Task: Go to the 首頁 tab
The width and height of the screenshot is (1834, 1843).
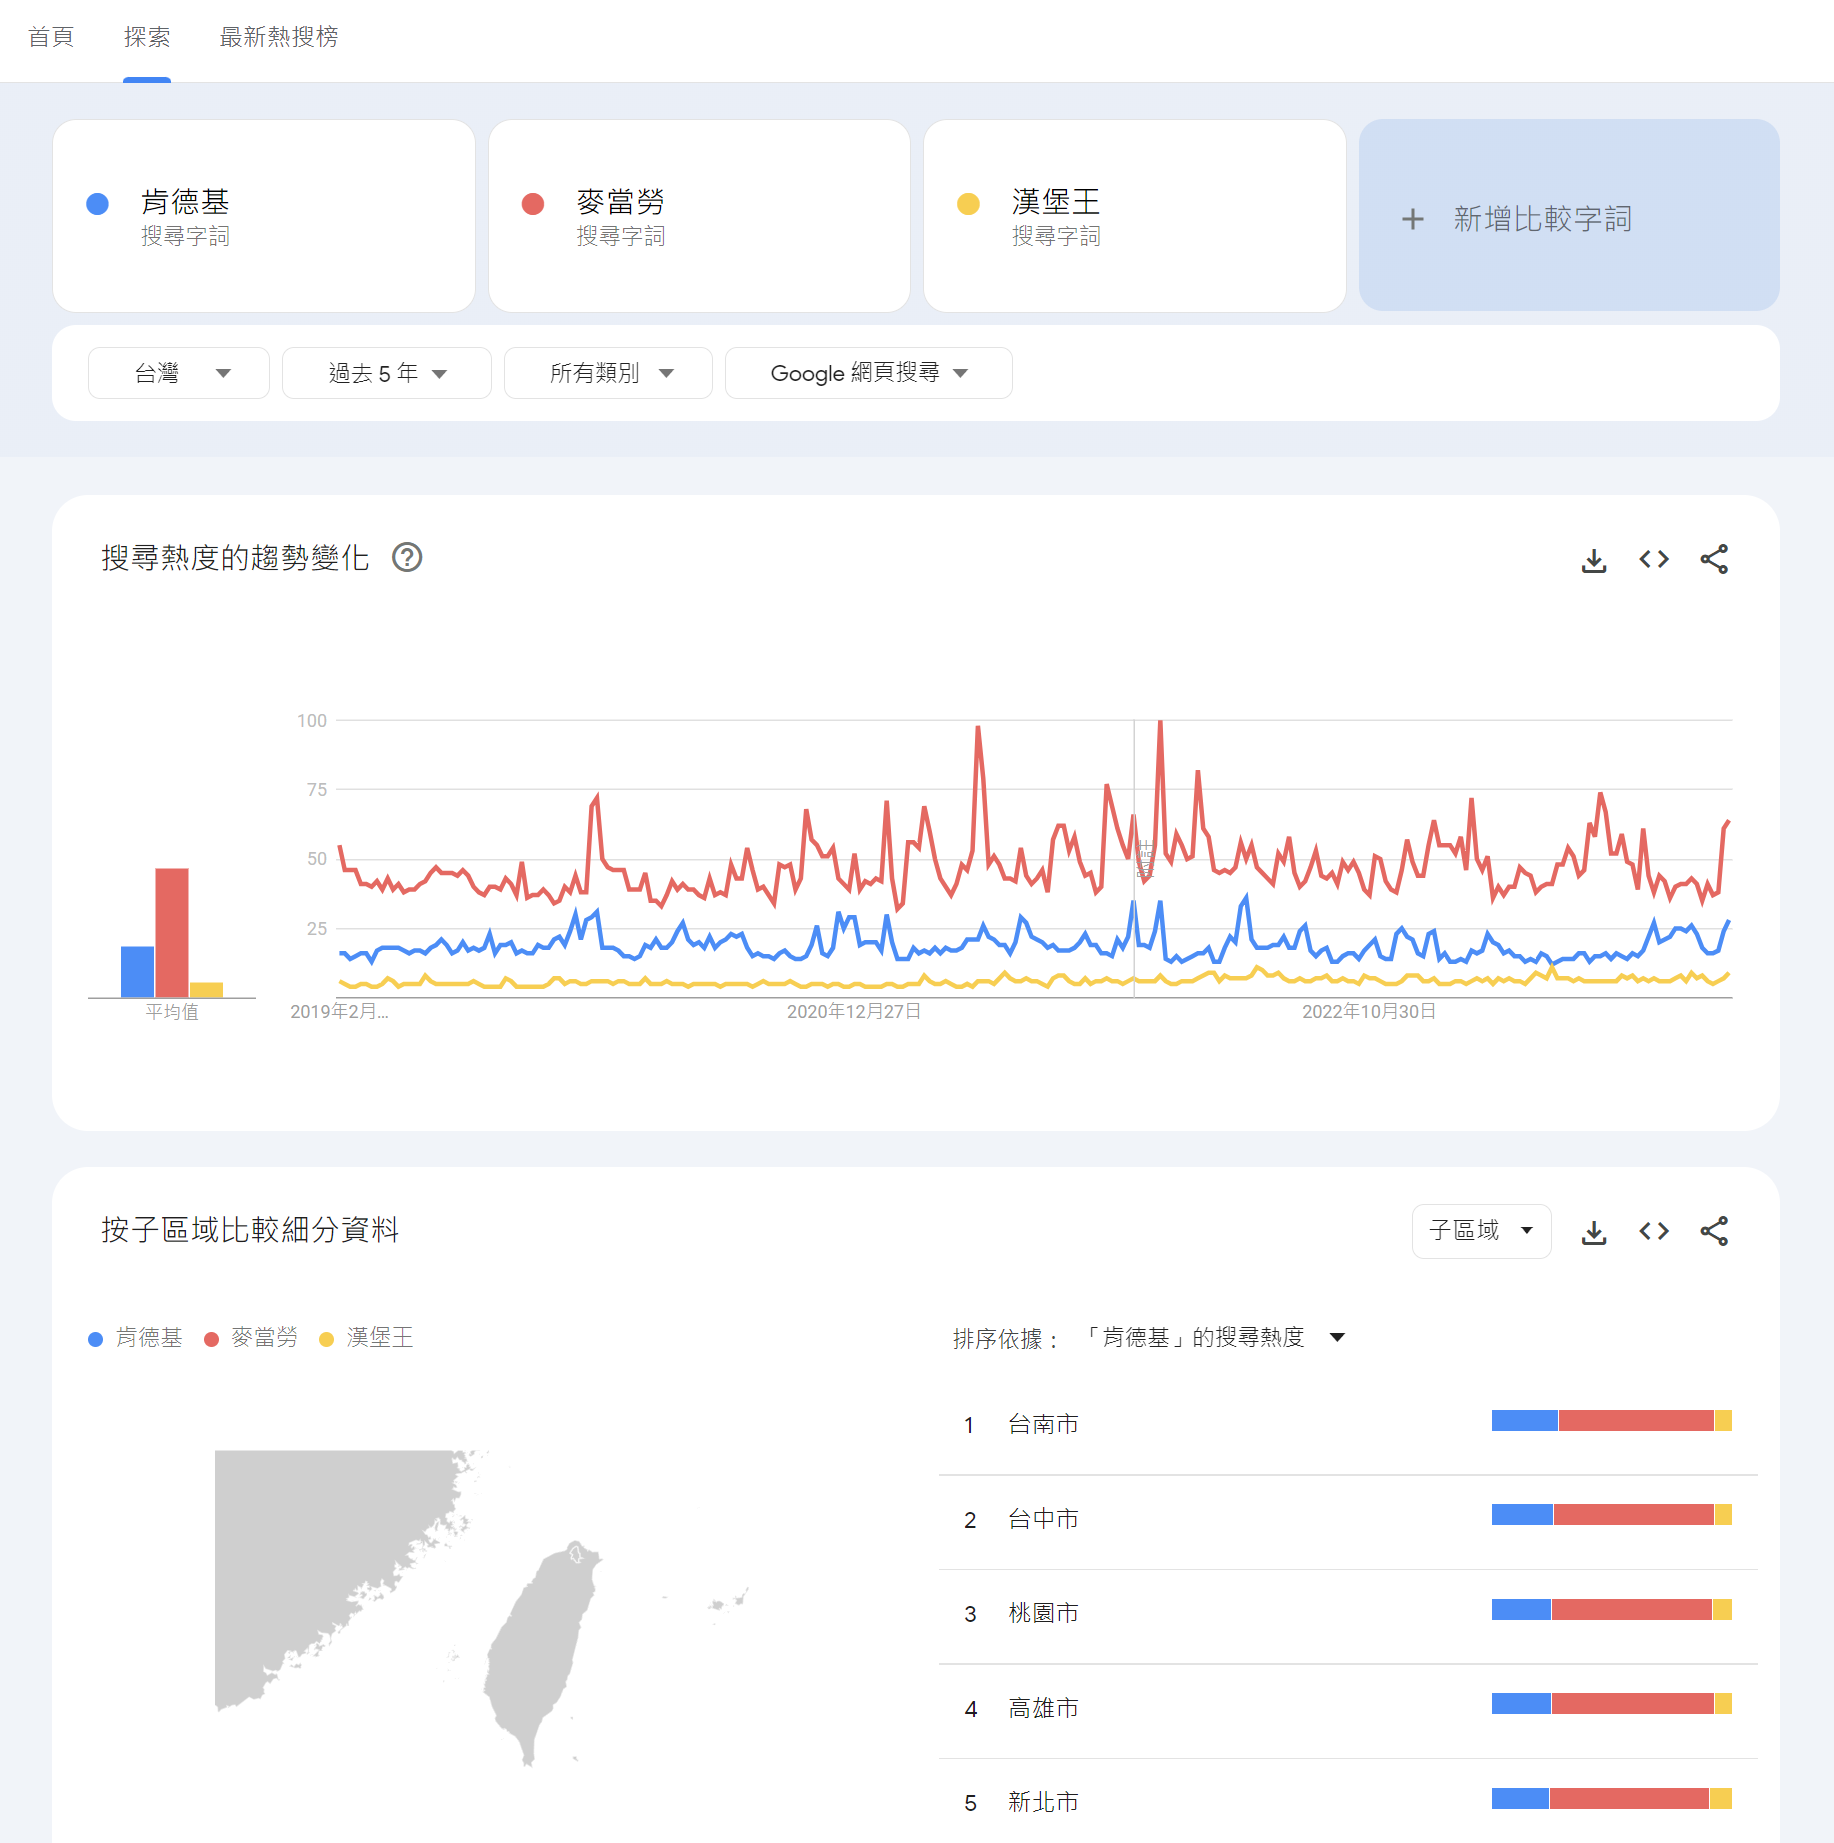Action: click(51, 38)
